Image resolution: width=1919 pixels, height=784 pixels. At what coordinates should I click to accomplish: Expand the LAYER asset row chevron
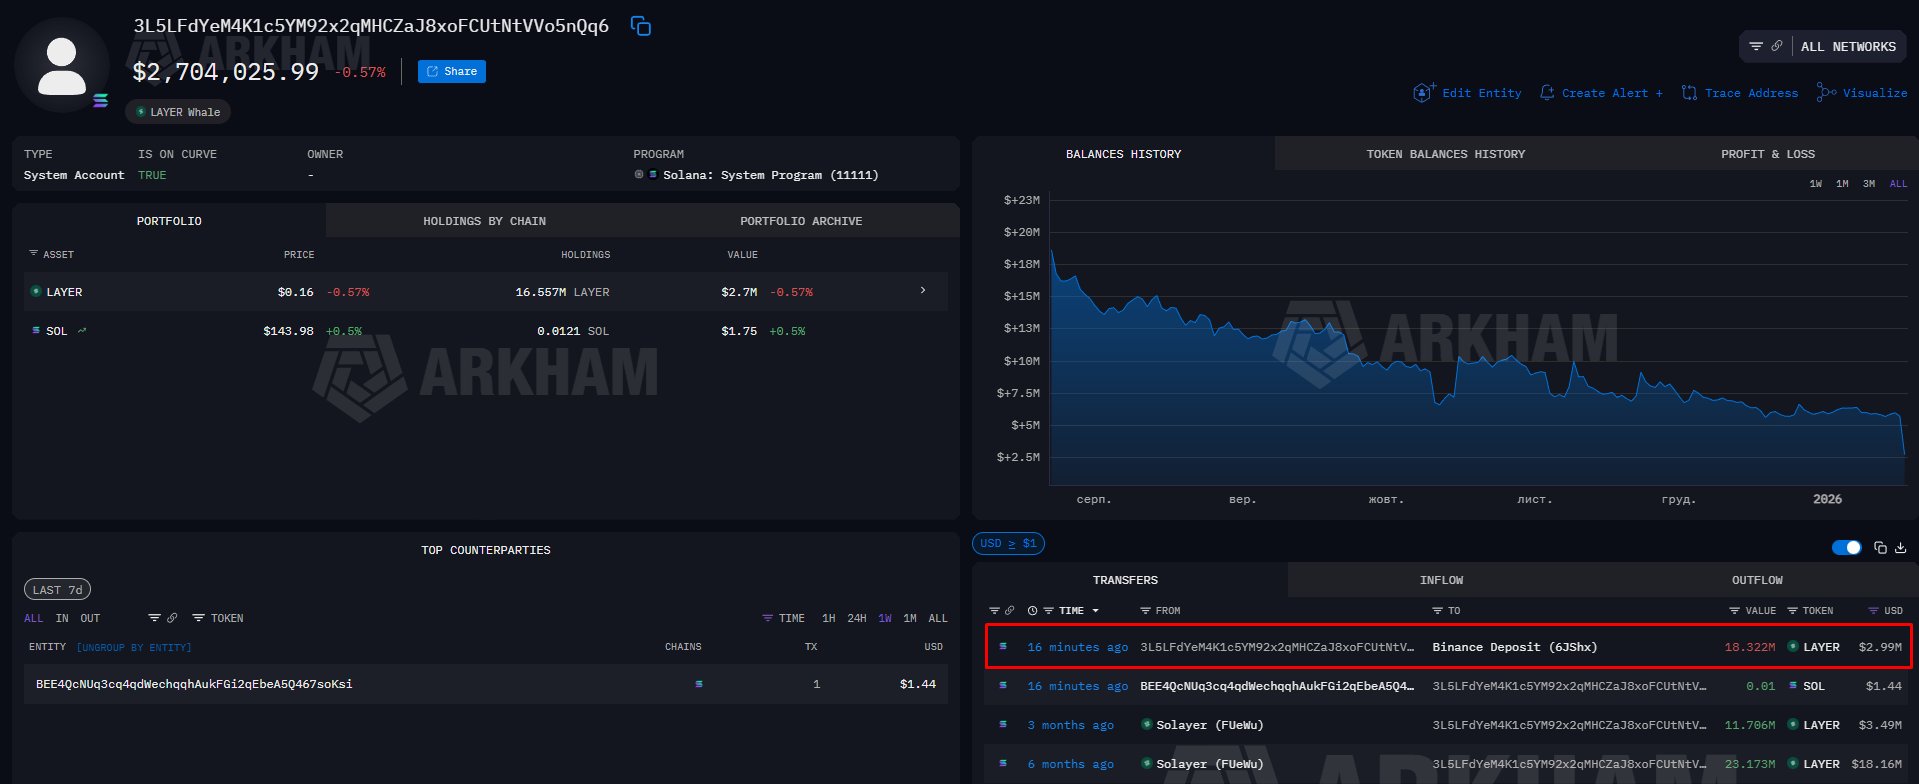click(x=922, y=291)
